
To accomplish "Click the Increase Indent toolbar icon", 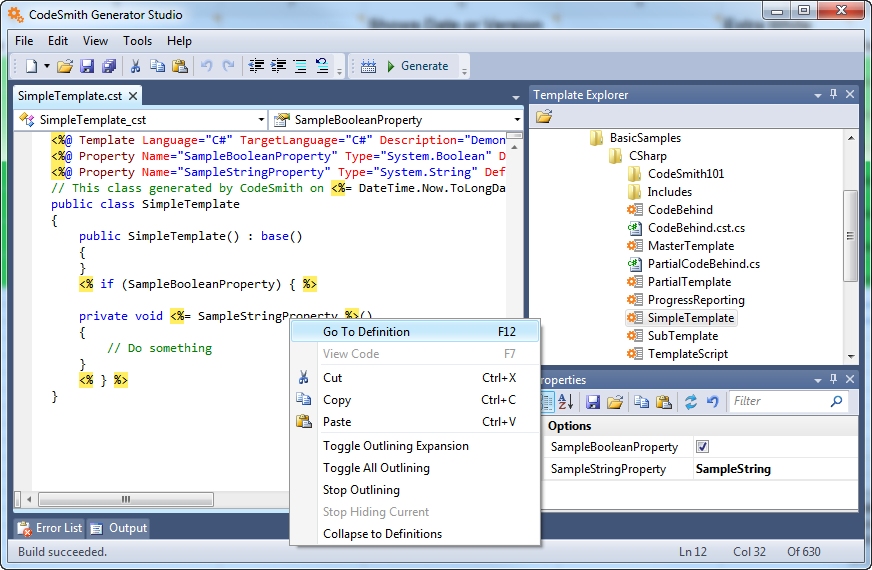I will click(278, 66).
